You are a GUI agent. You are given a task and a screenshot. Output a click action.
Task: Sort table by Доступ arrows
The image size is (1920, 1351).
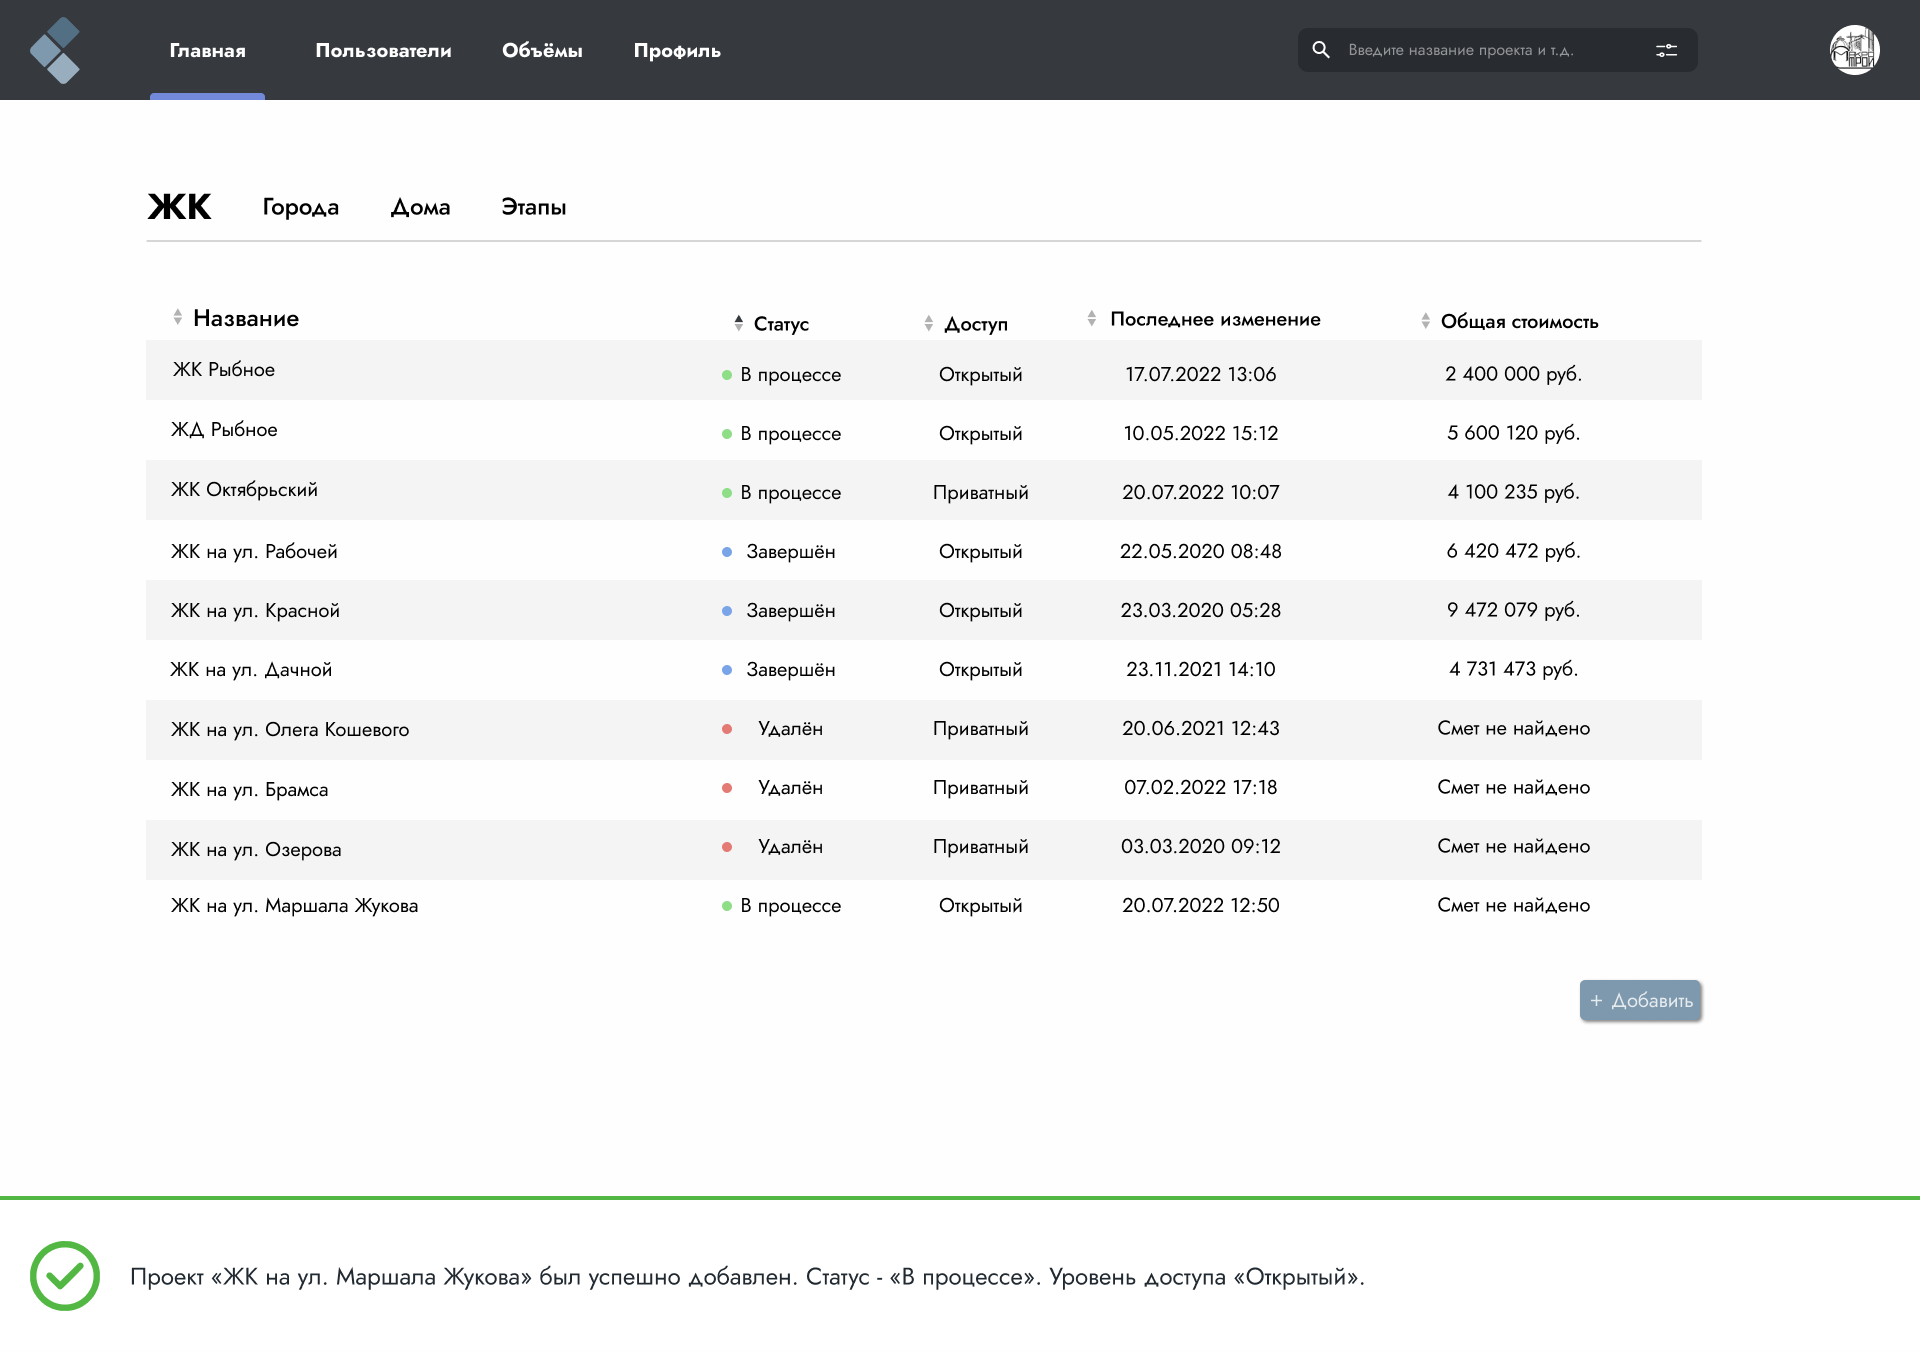(x=928, y=323)
